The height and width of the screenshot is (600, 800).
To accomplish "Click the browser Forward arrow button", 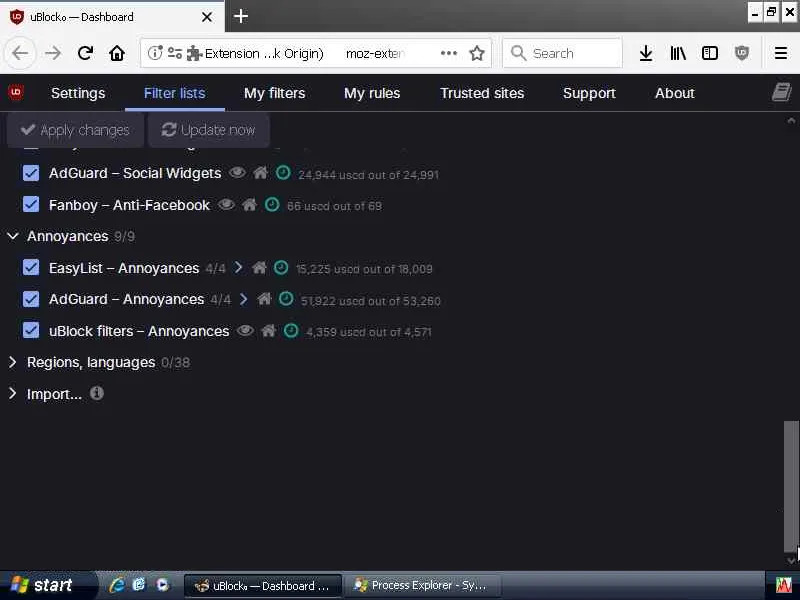I will (x=53, y=53).
